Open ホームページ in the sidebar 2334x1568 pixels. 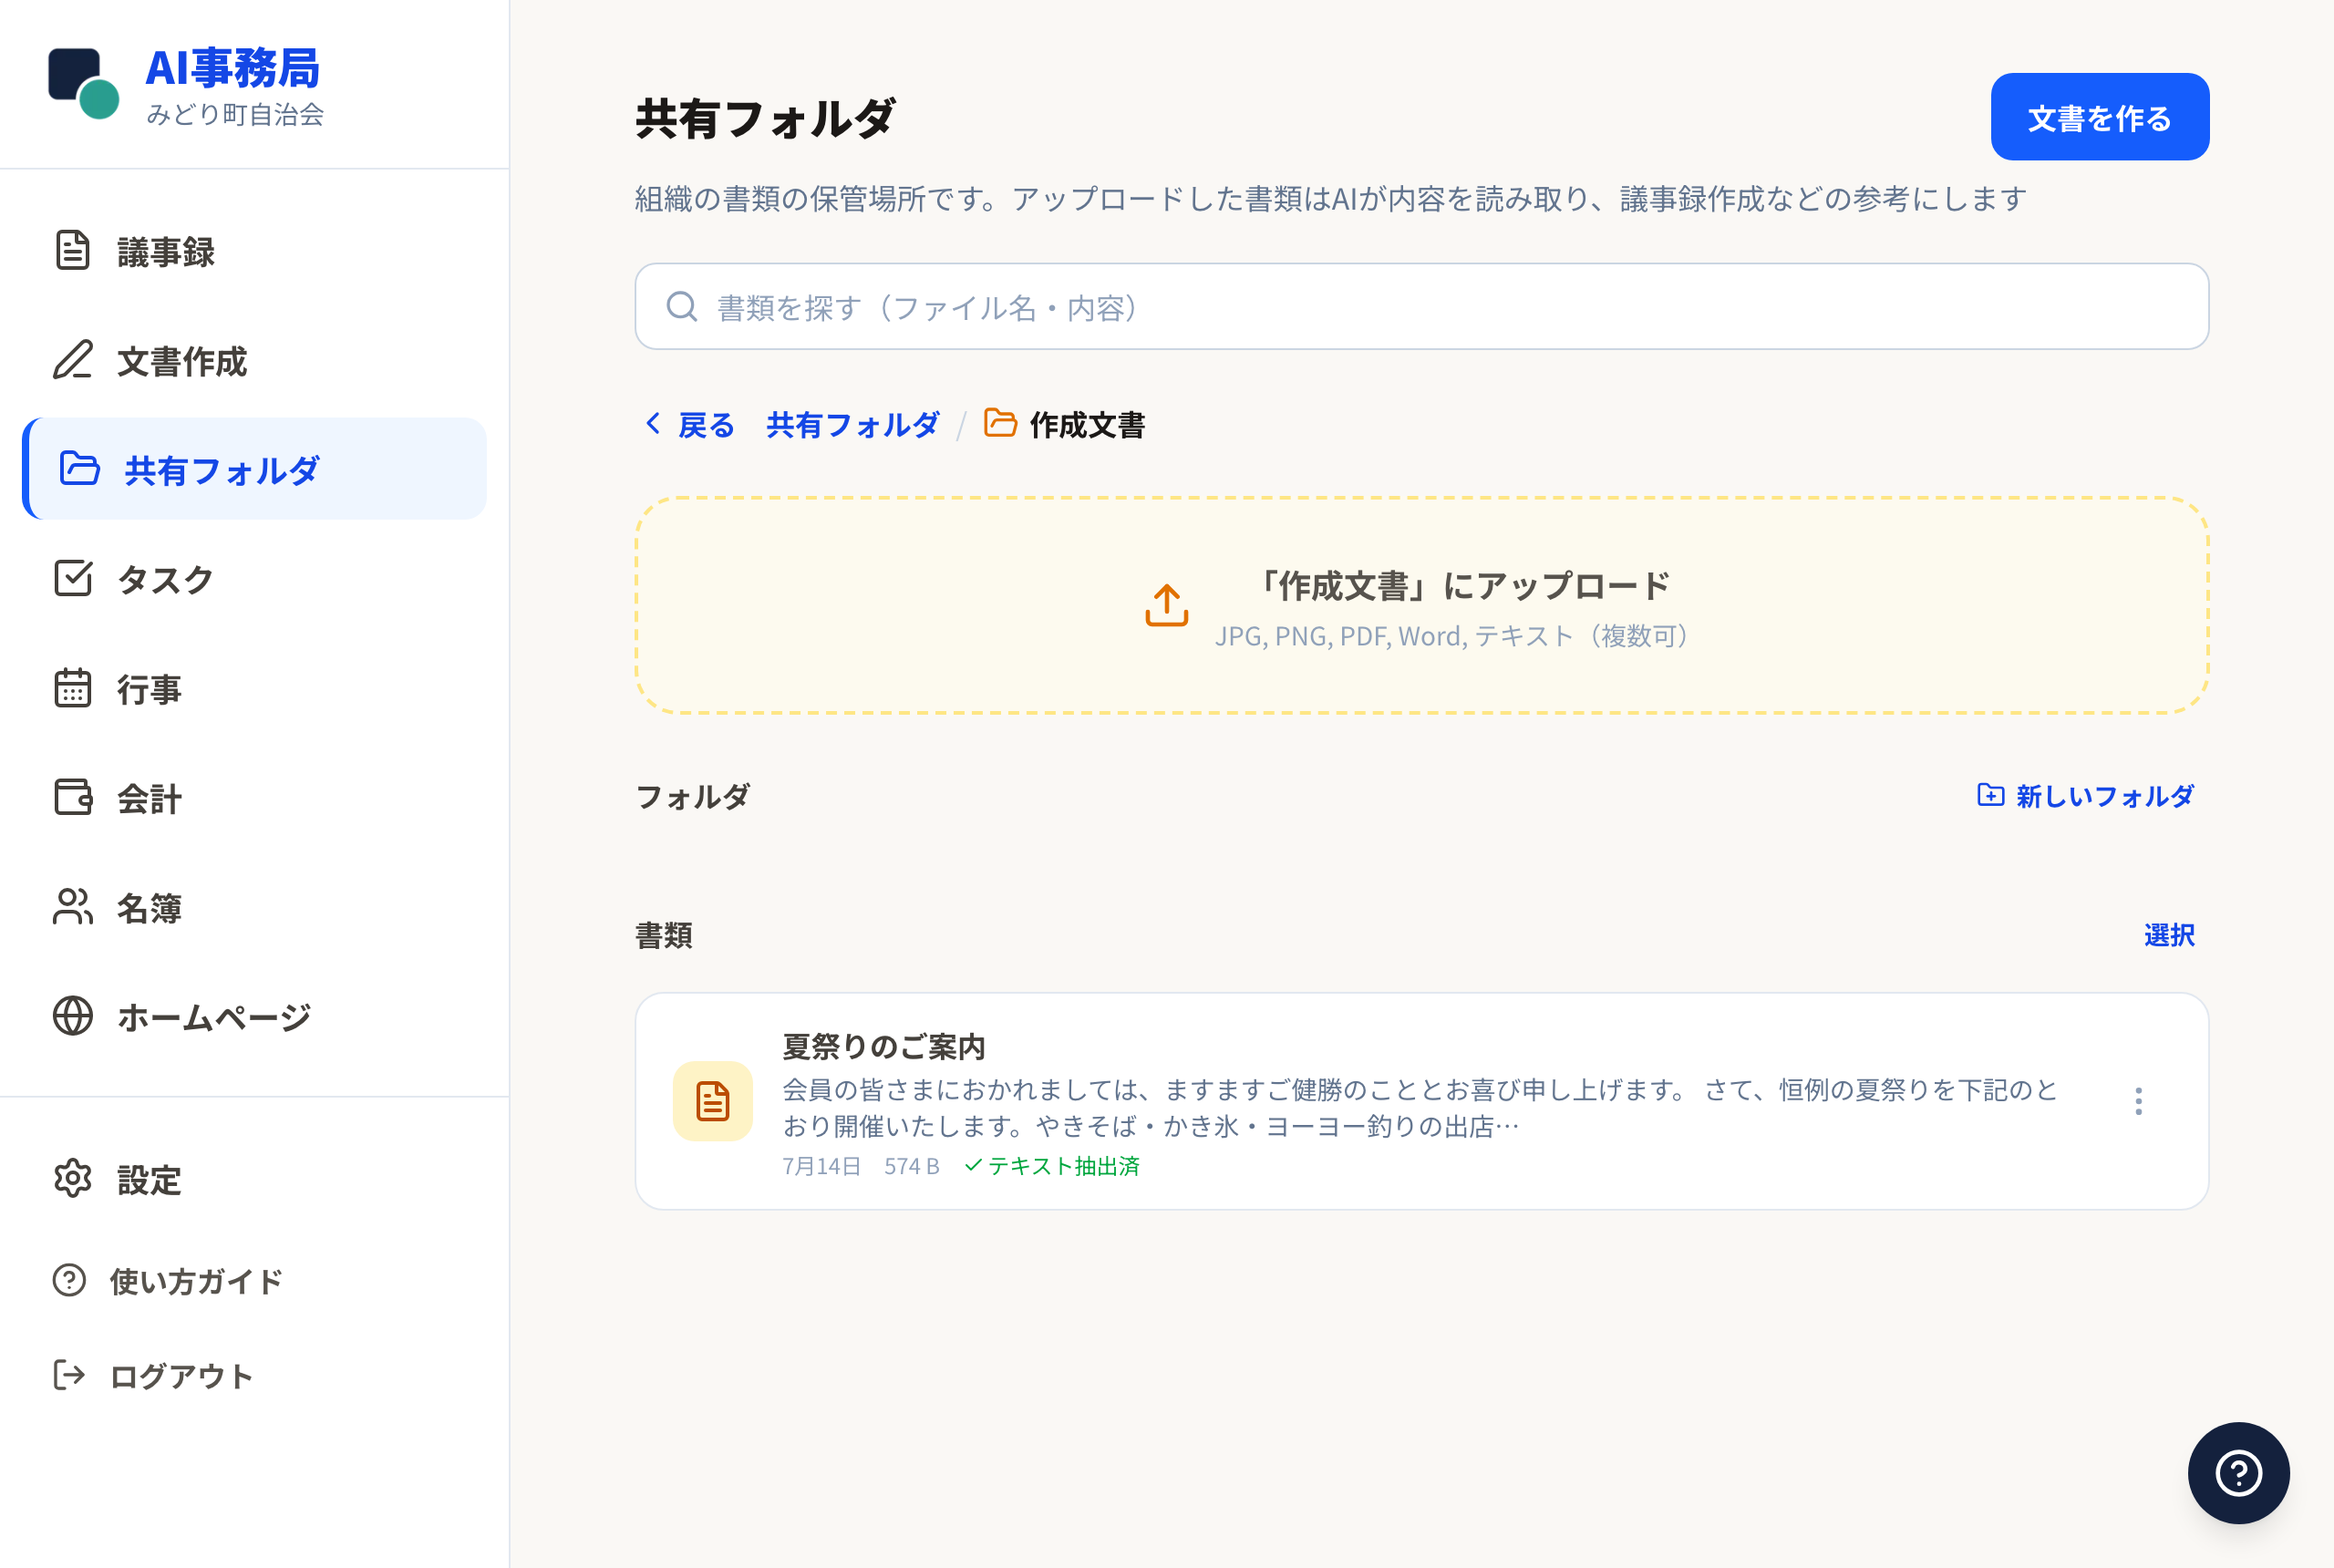254,1016
